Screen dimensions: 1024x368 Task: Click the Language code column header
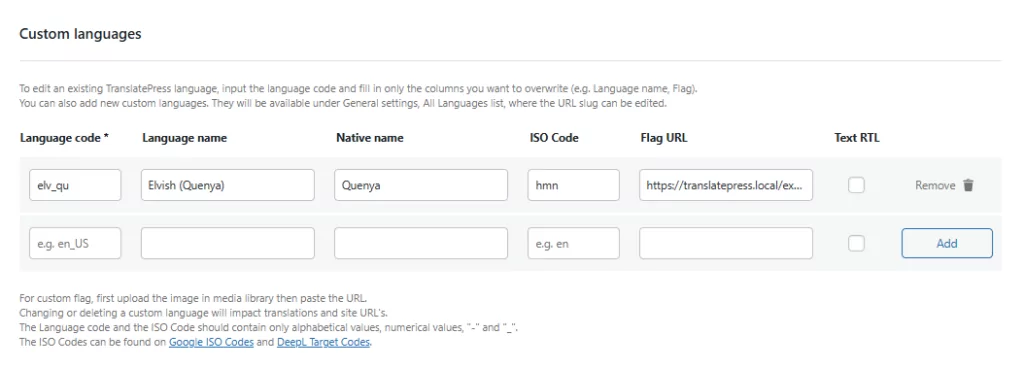coord(64,138)
